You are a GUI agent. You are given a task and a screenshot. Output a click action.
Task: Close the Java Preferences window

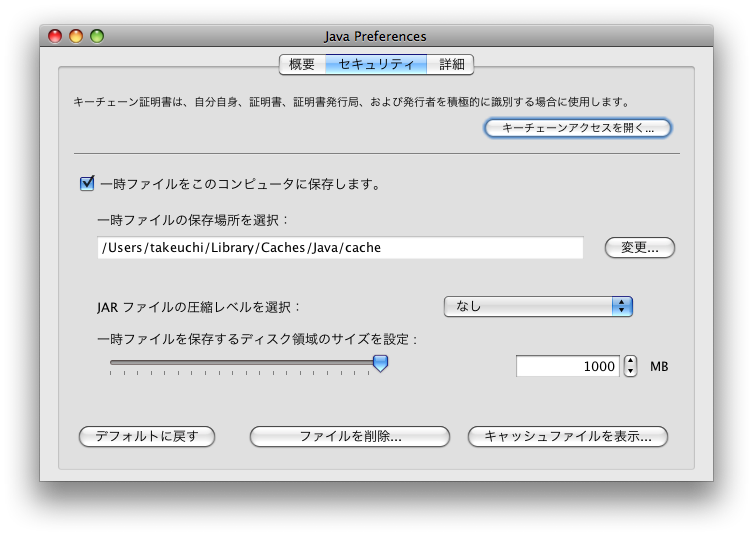tap(55, 36)
